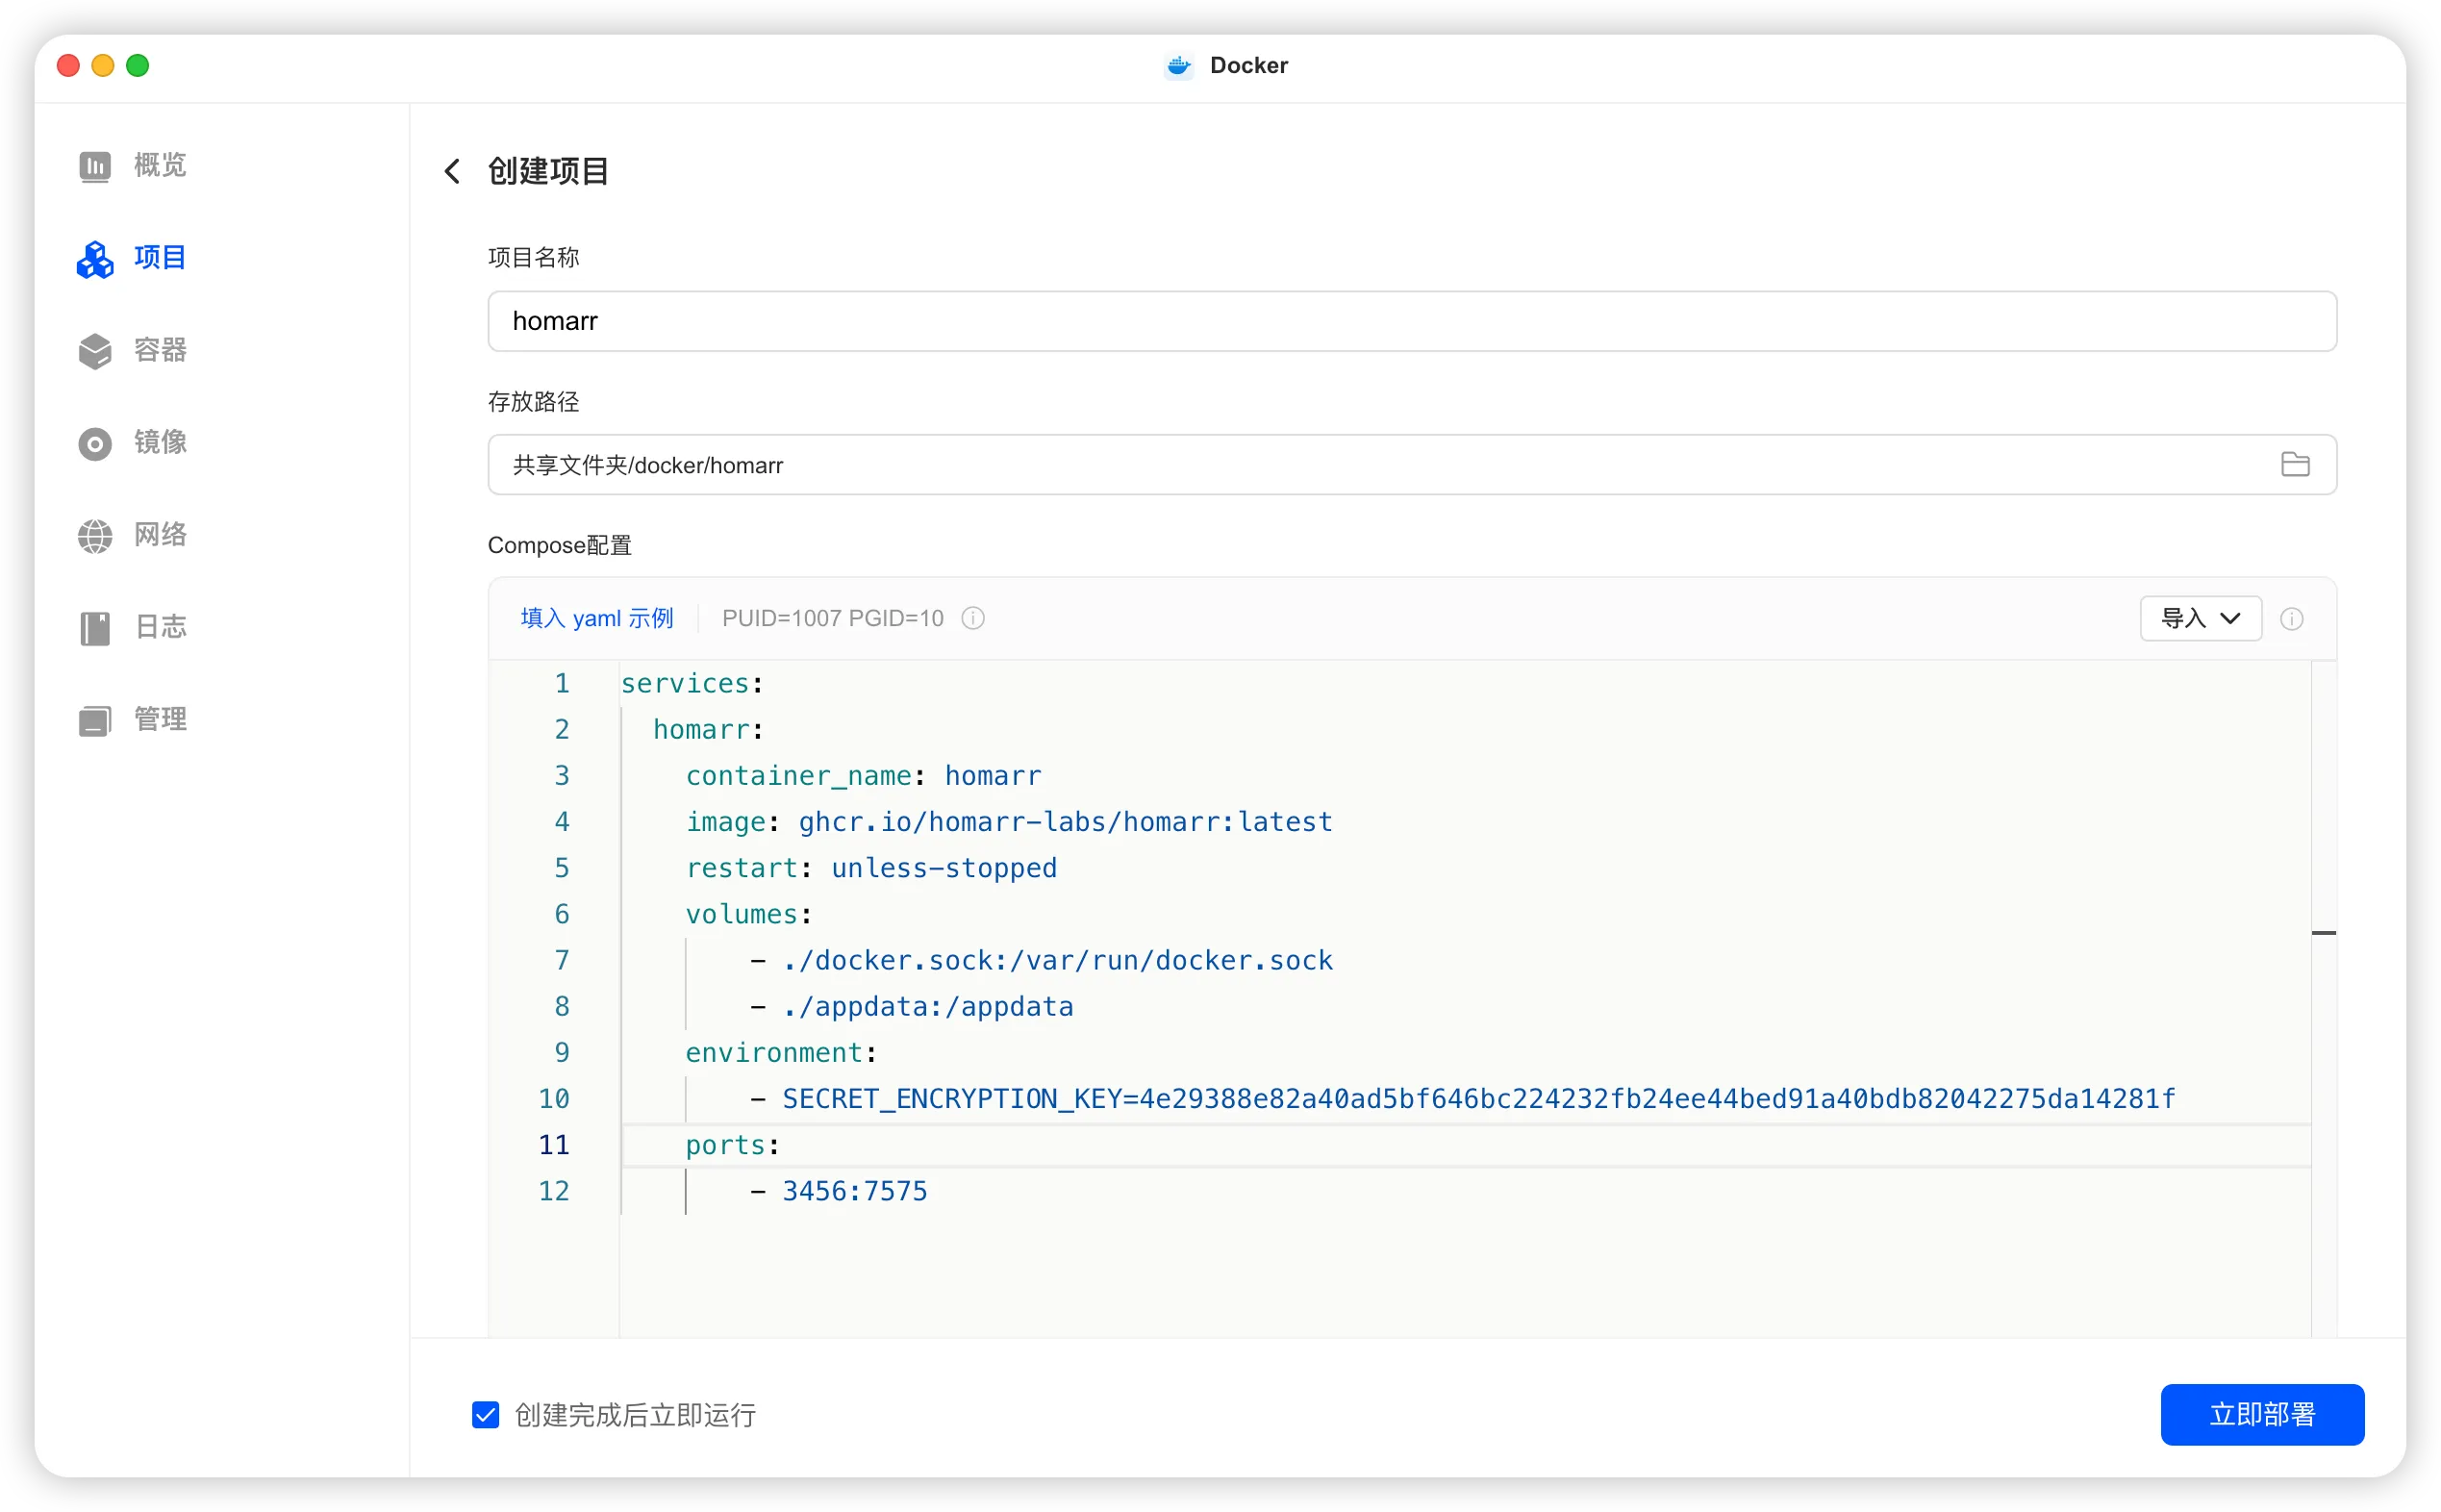Viewport: 2441px width, 1512px height.
Task: Open the 项目 section
Action: [x=160, y=258]
